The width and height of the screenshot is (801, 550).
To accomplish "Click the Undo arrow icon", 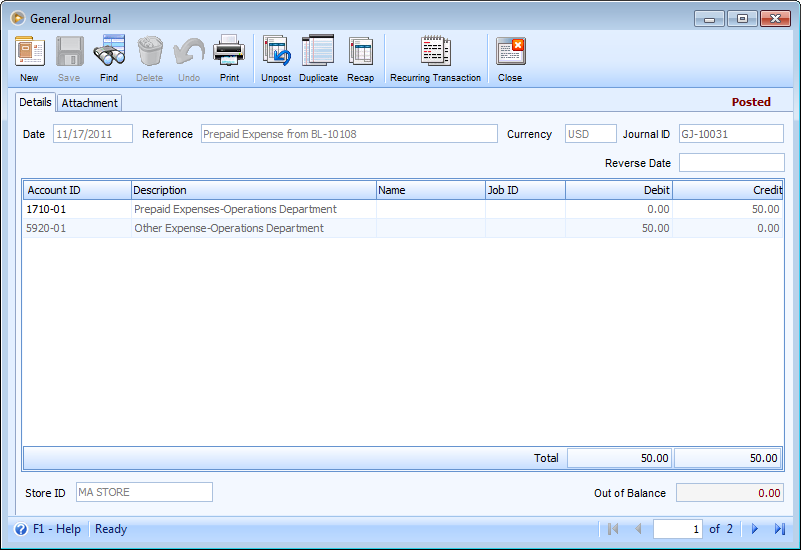I will click(189, 52).
